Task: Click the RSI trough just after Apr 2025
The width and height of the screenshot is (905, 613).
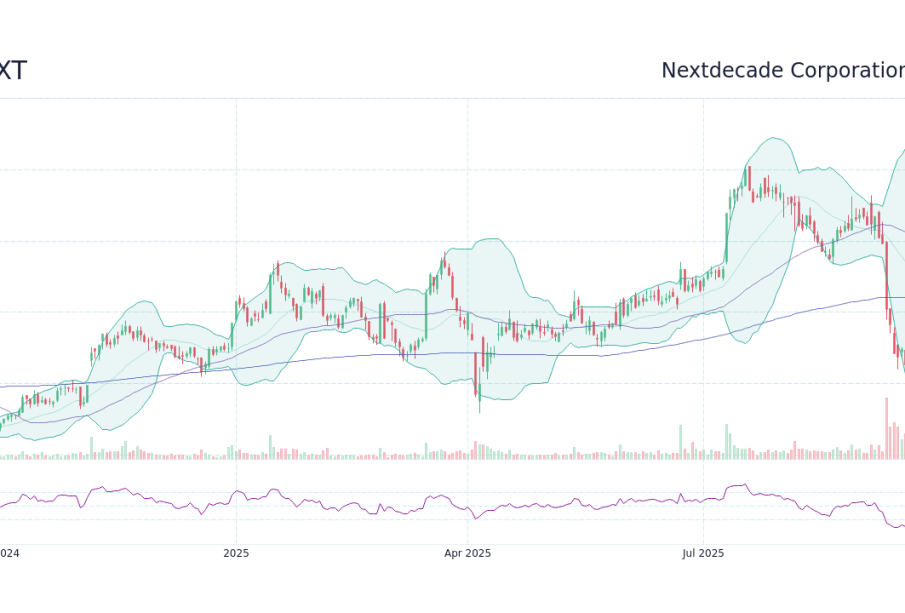Action: (476, 518)
